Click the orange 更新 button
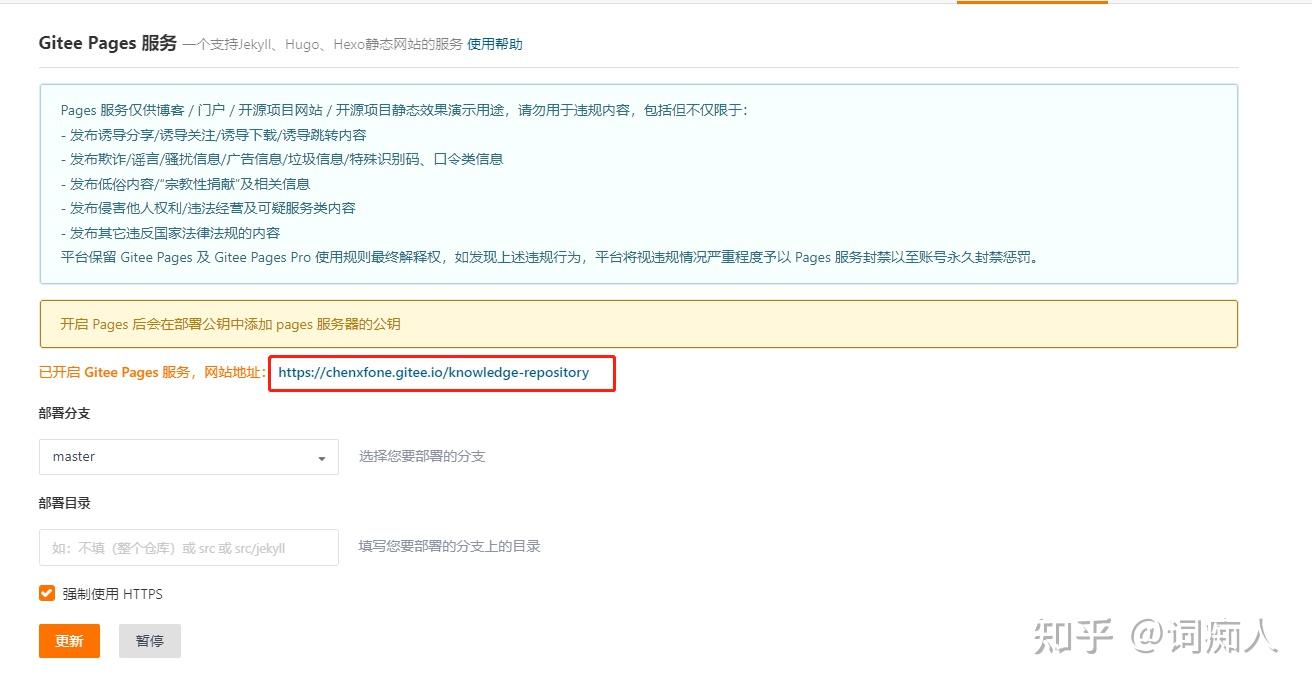 click(x=68, y=641)
